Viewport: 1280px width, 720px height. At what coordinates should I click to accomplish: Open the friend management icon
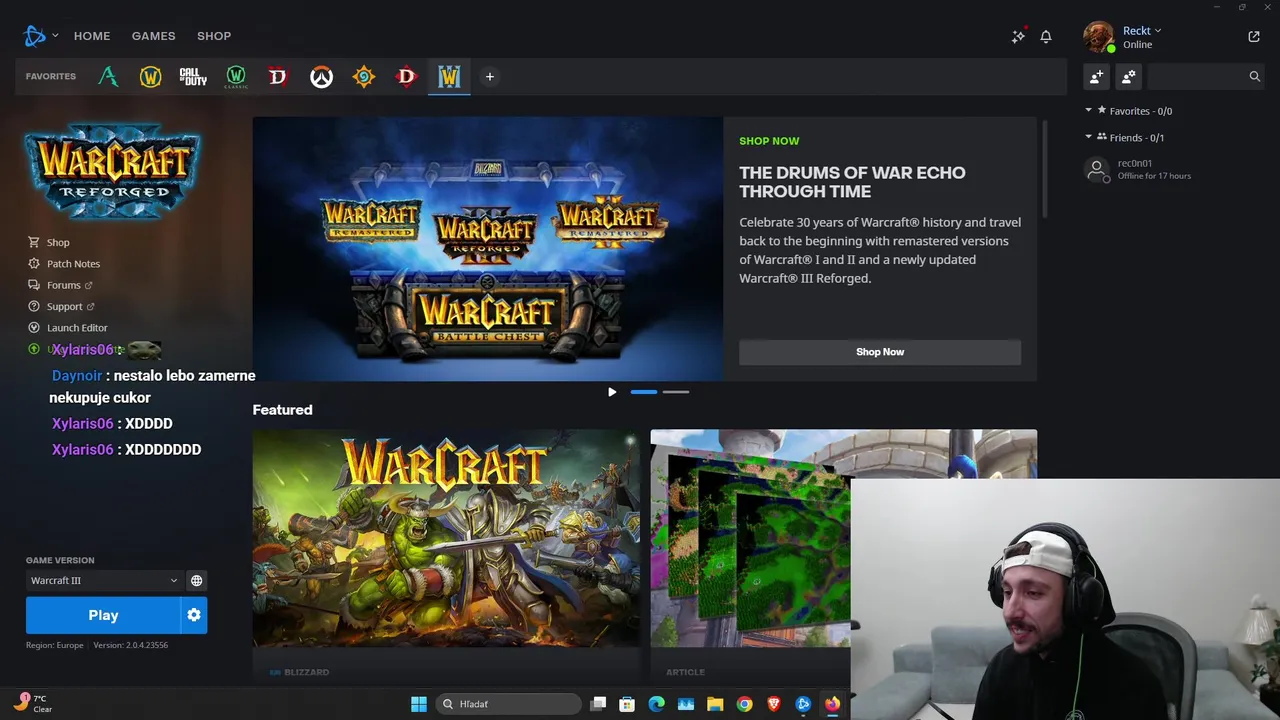1129,76
